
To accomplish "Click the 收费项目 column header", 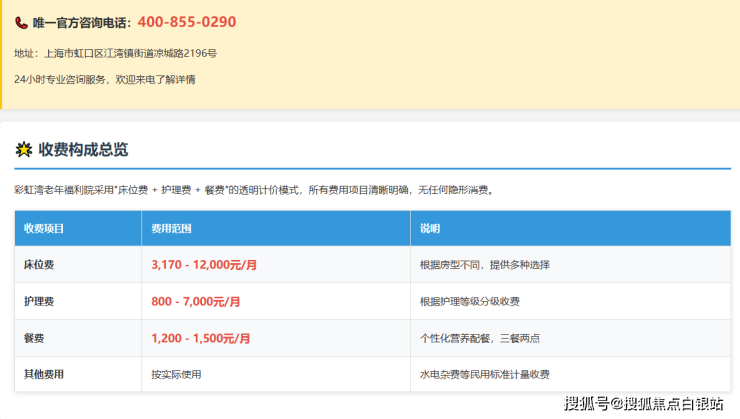I will coord(44,228).
